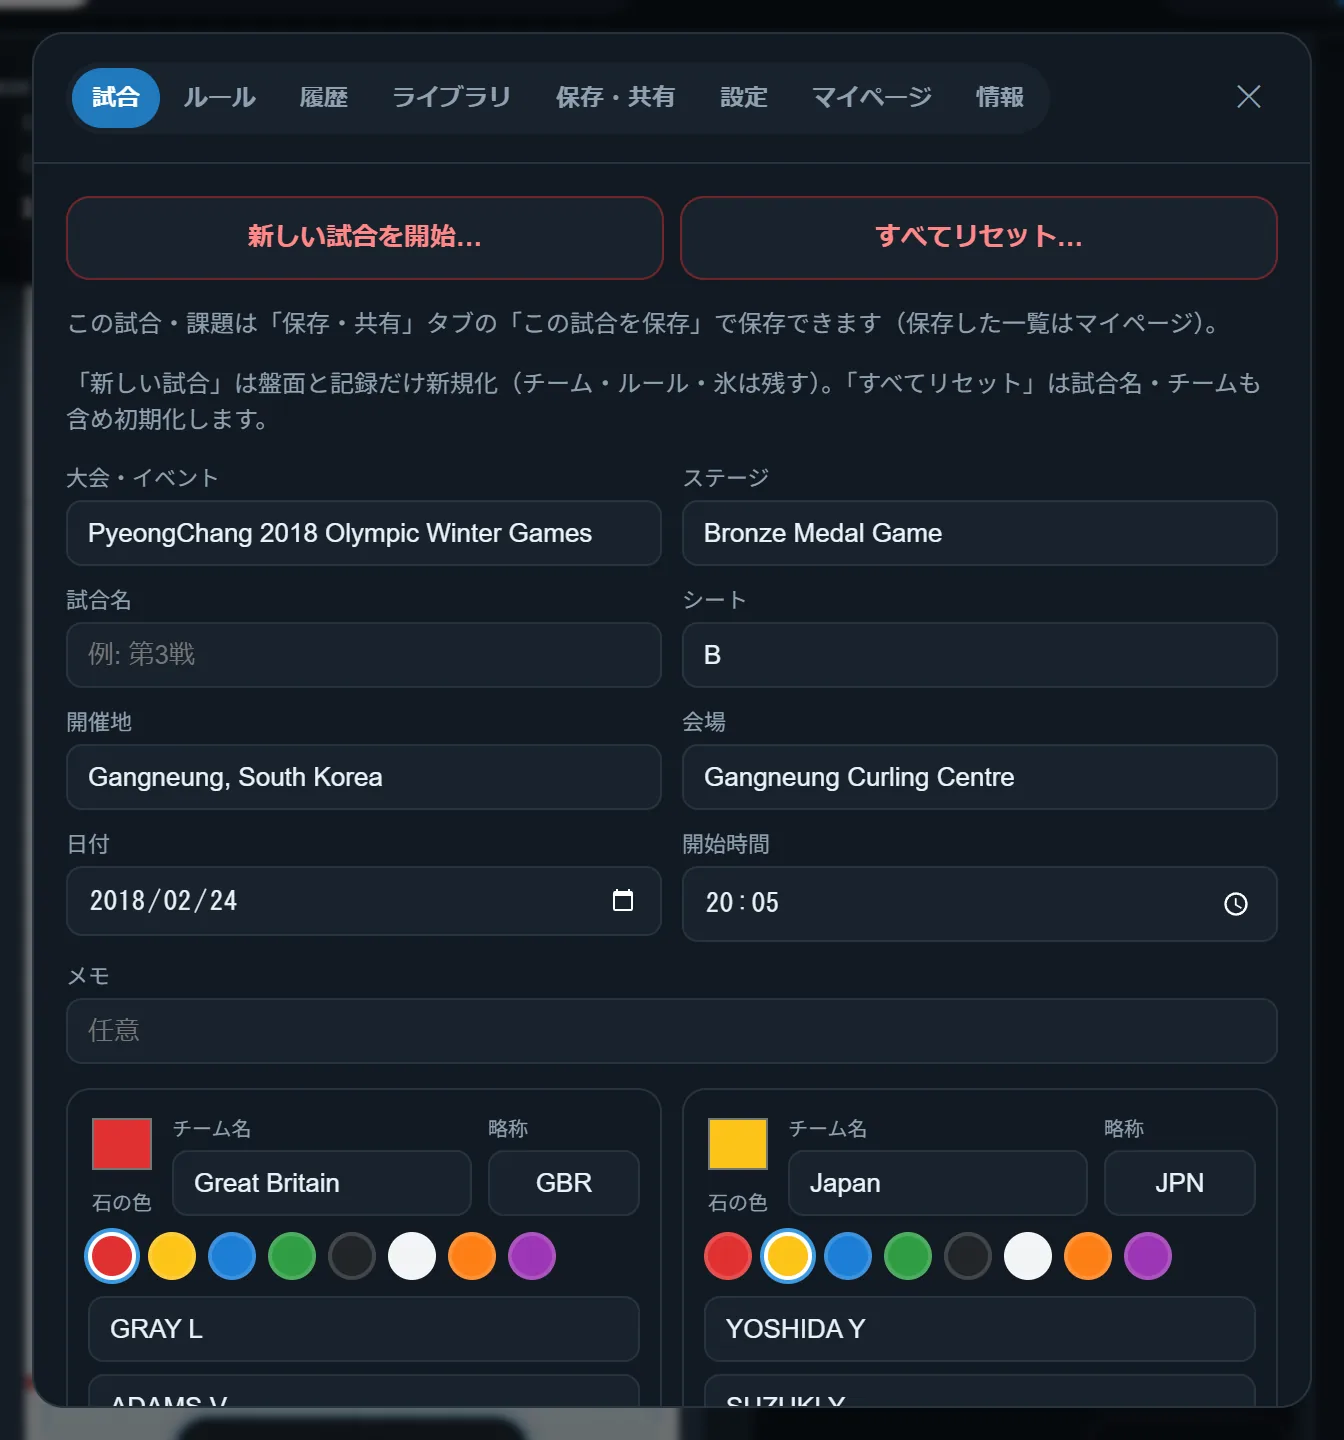The image size is (1344, 1440).
Task: Choose green stone color for Great Britain
Action: click(x=292, y=1256)
